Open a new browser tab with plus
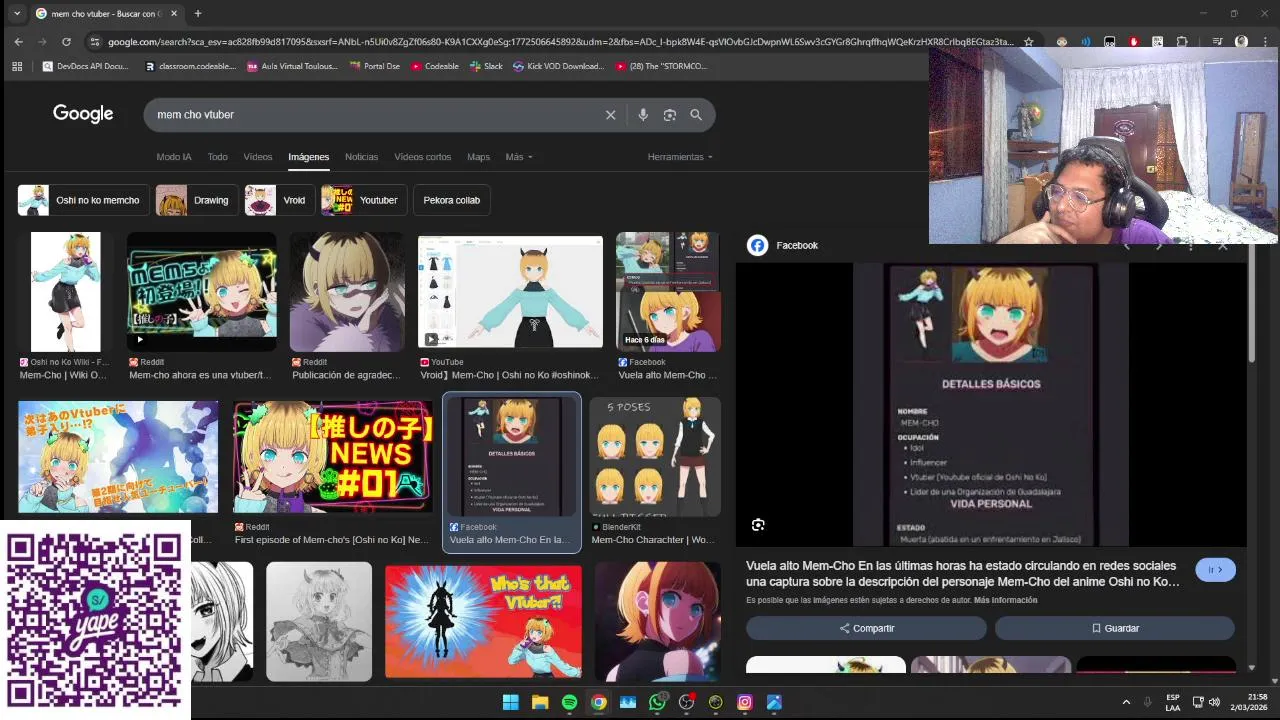Screen dimensions: 1280x720 click(x=198, y=14)
